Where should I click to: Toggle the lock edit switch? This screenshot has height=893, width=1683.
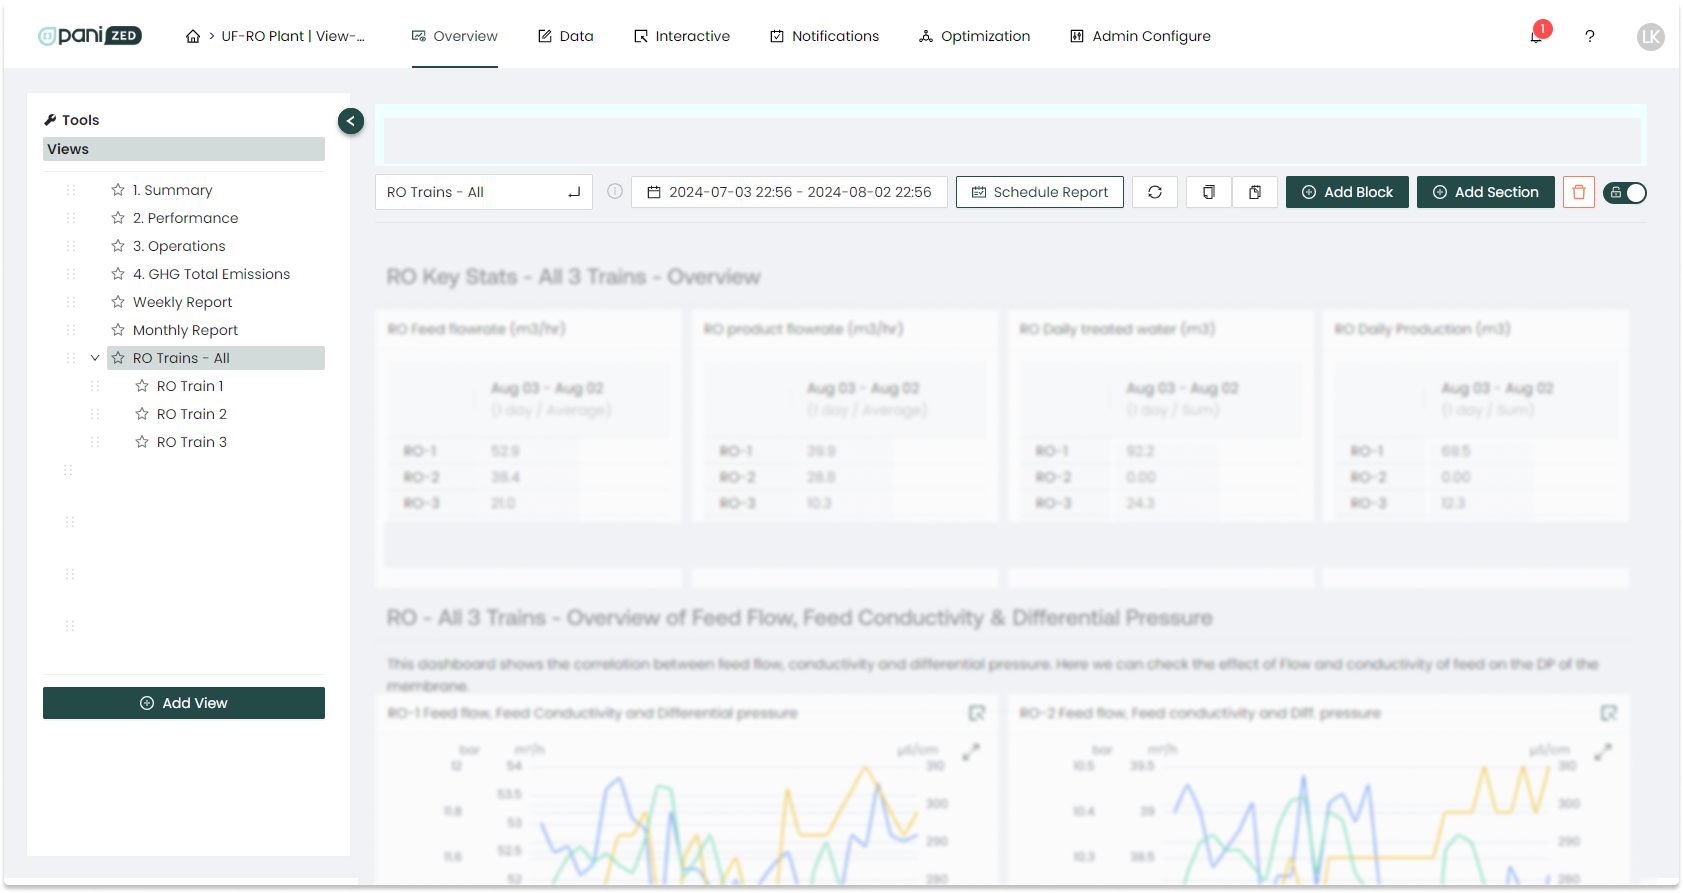pos(1625,193)
